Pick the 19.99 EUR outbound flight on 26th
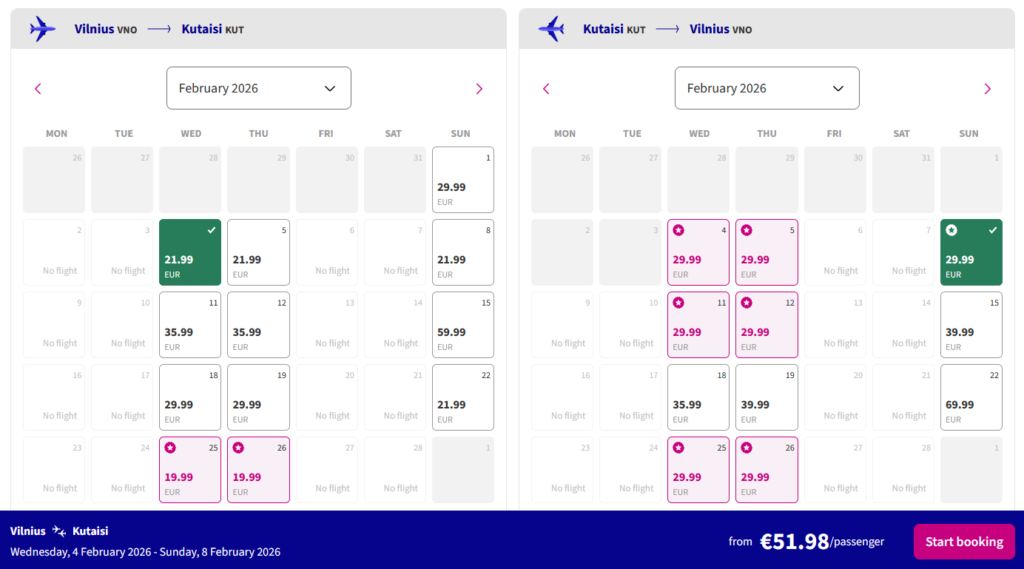The width and height of the screenshot is (1024, 569). pyautogui.click(x=258, y=470)
